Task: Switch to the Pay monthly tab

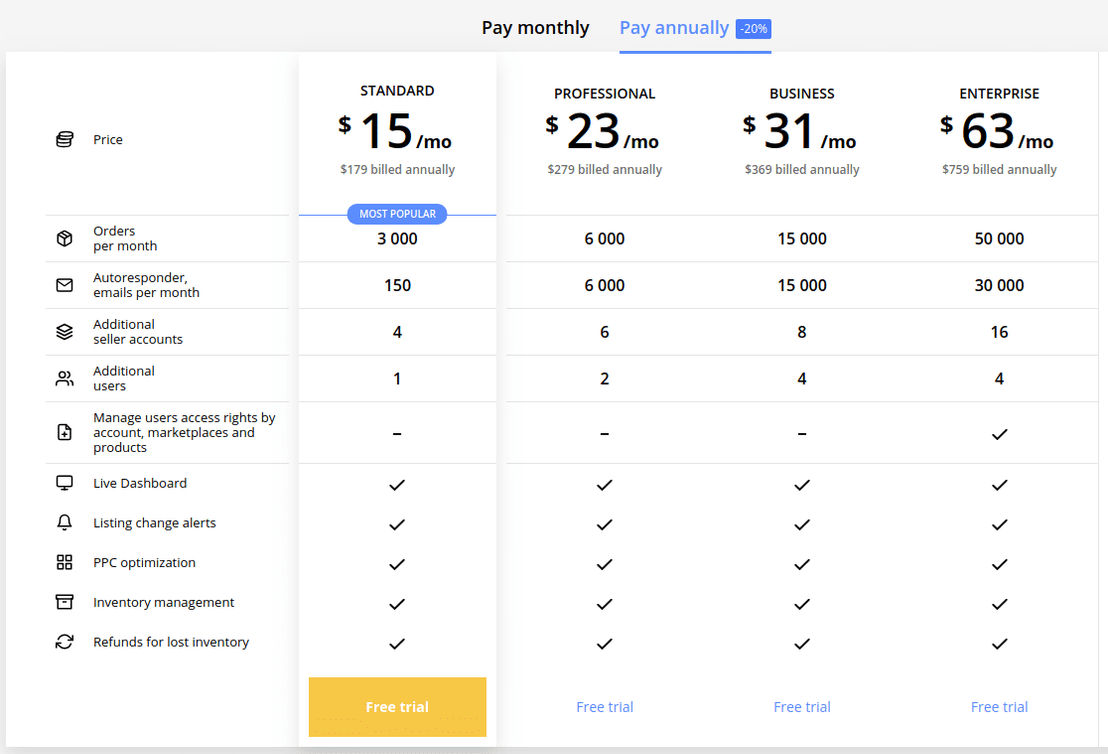Action: pyautogui.click(x=535, y=28)
